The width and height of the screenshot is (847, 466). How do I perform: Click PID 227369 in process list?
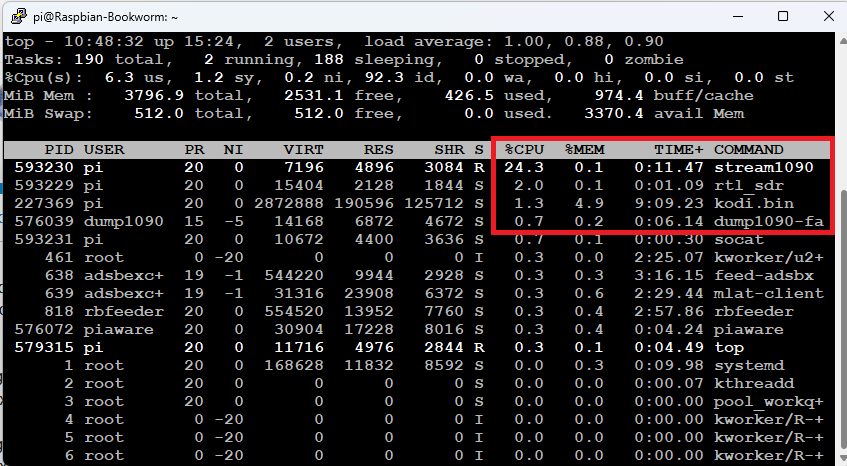44,204
